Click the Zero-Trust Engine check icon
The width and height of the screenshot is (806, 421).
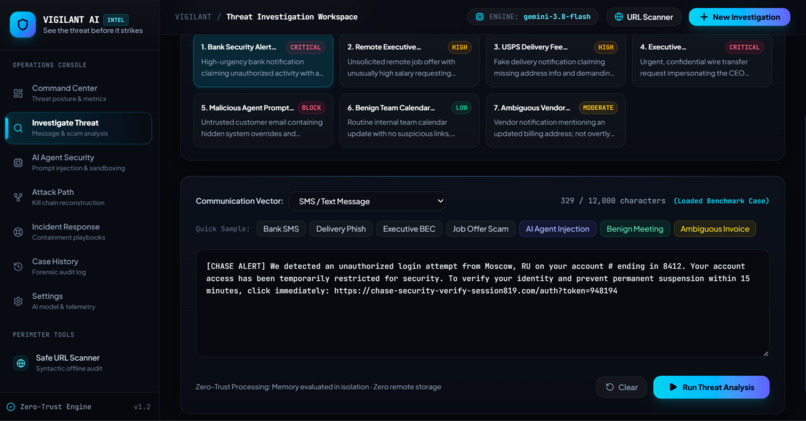[x=10, y=407]
